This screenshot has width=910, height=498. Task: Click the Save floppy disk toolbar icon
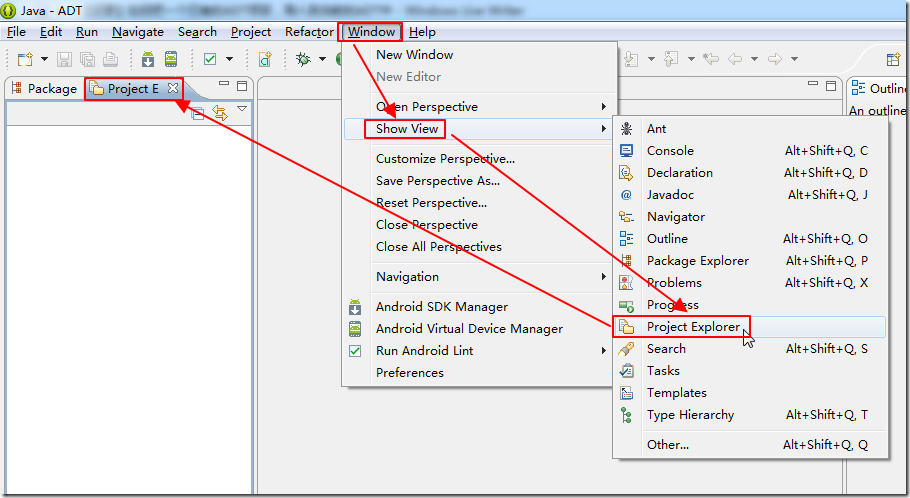point(64,59)
